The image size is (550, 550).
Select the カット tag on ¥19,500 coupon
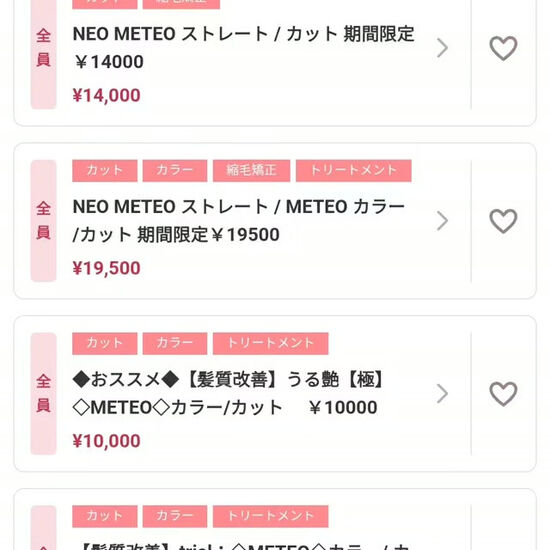105,170
